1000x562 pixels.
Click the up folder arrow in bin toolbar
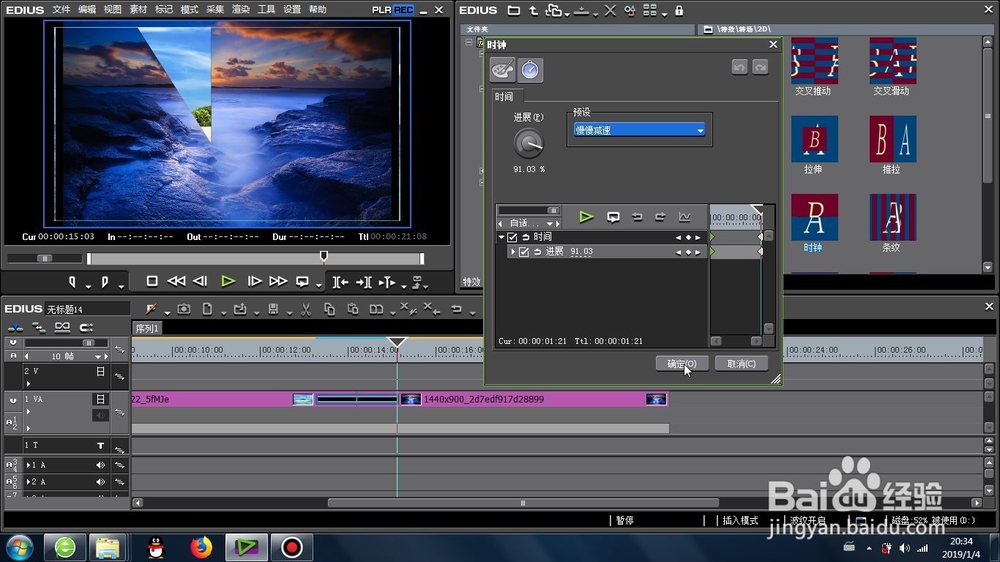533,10
